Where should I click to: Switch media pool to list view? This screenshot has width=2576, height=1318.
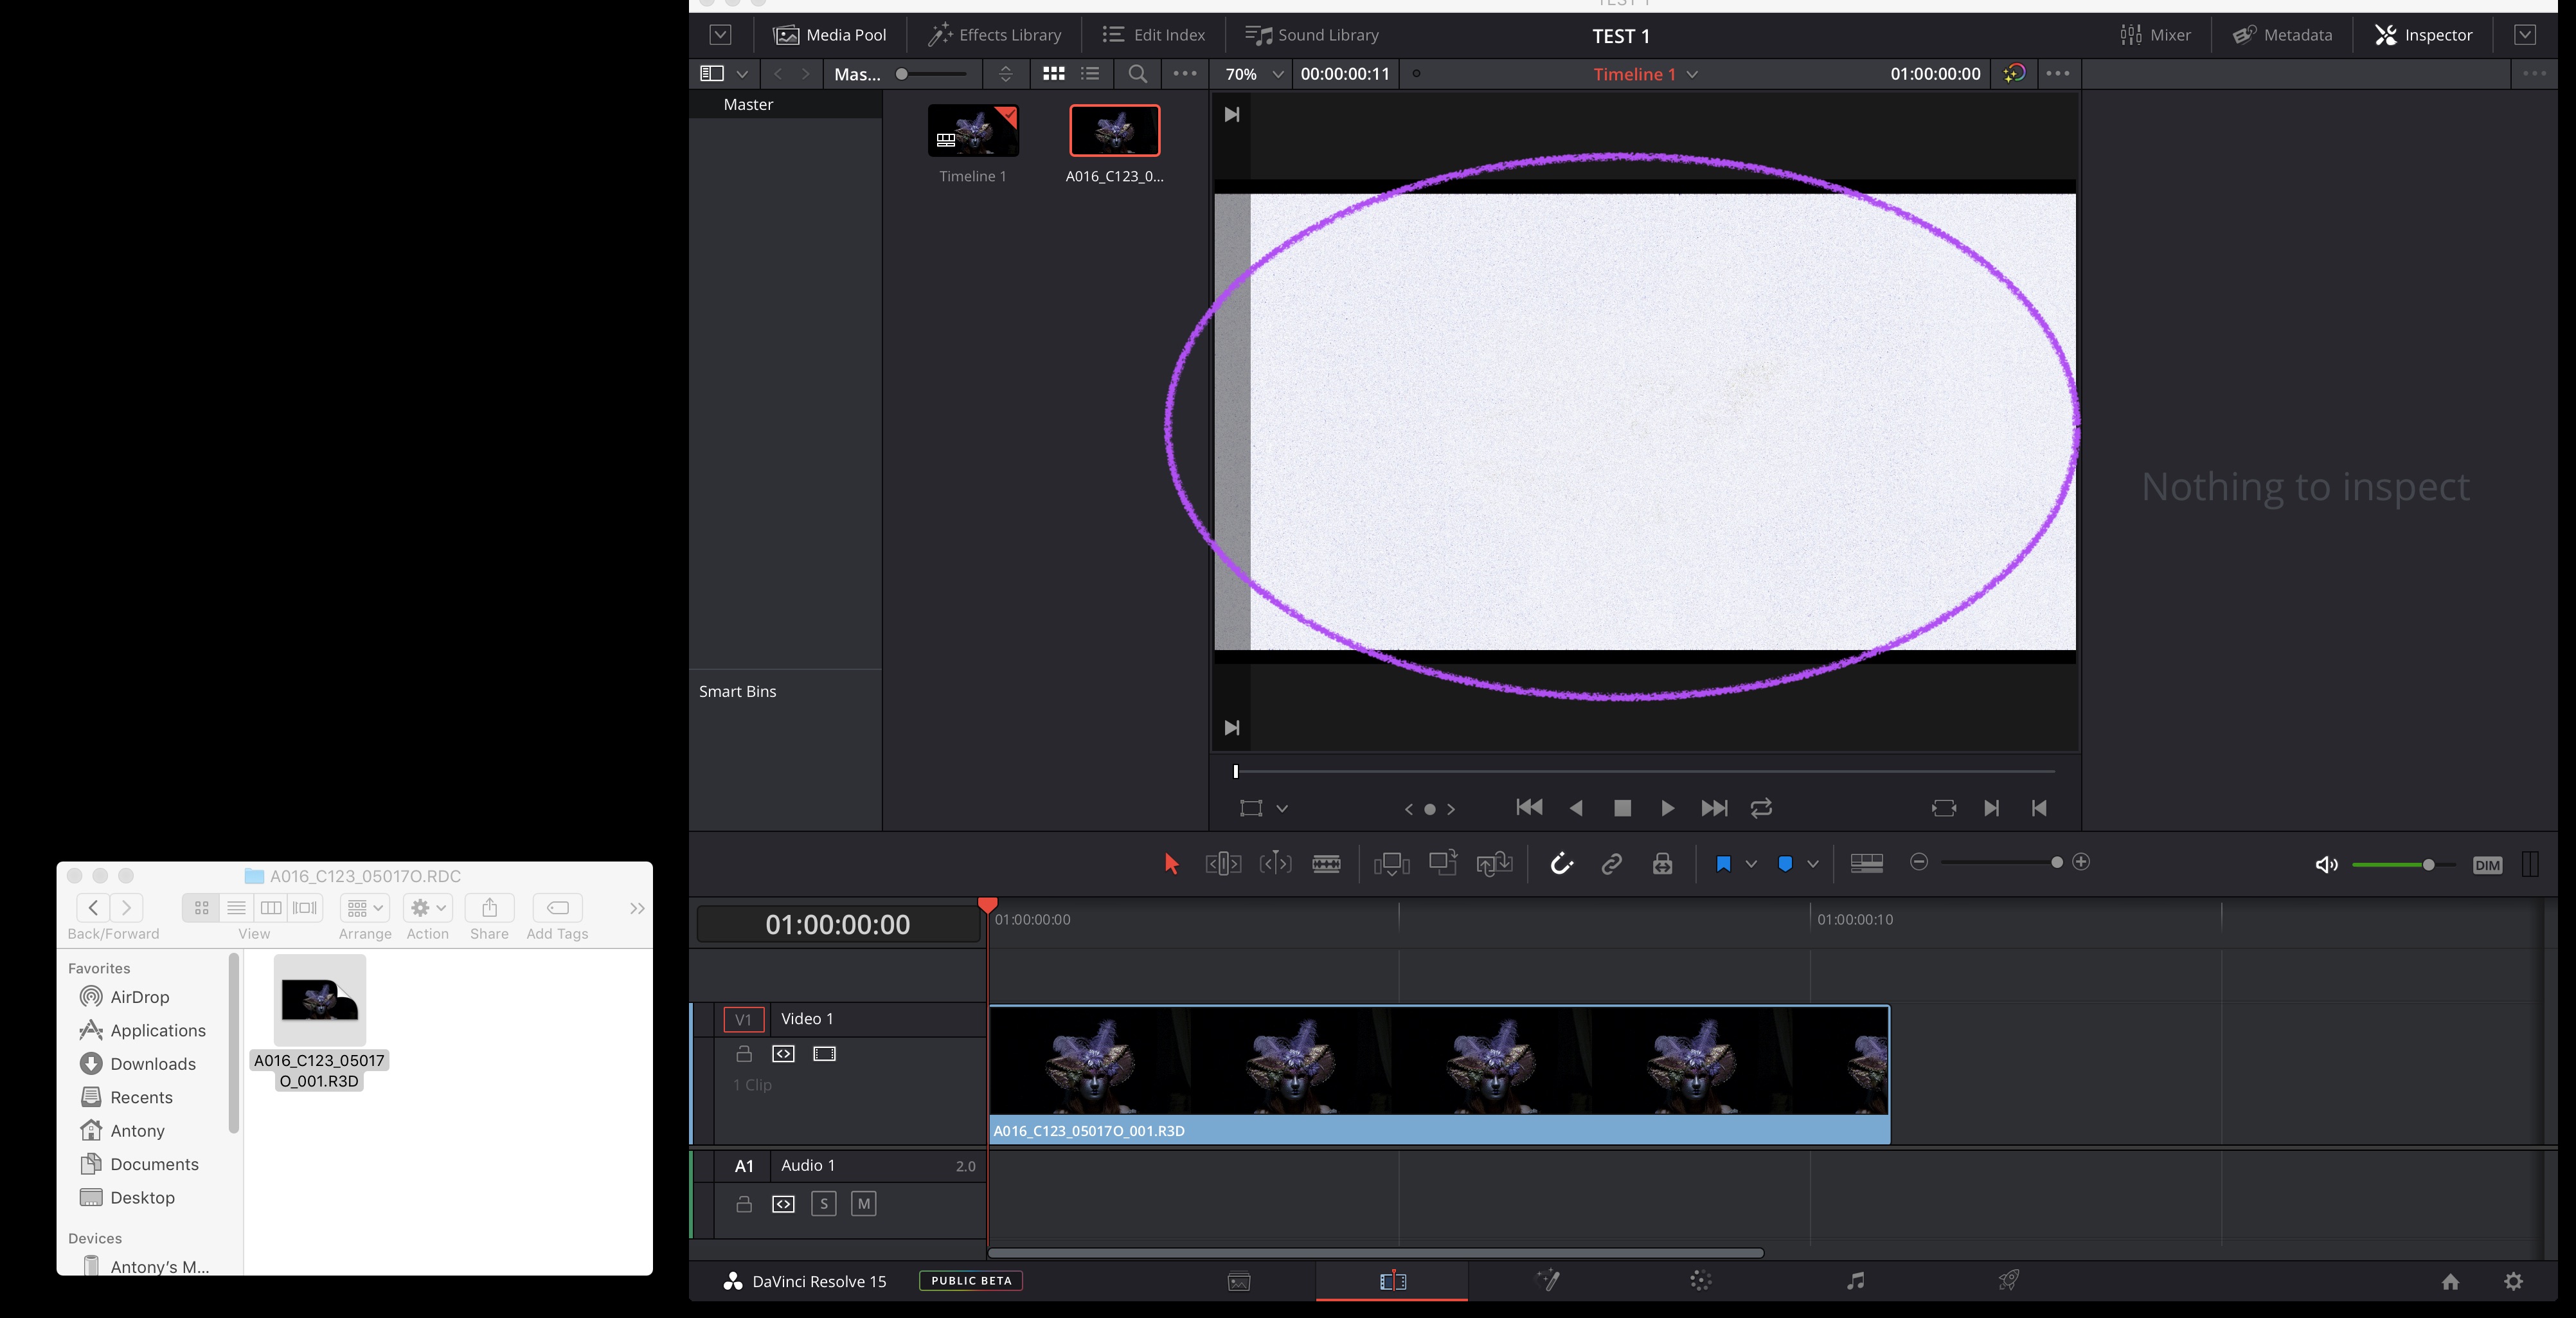[x=1090, y=74]
